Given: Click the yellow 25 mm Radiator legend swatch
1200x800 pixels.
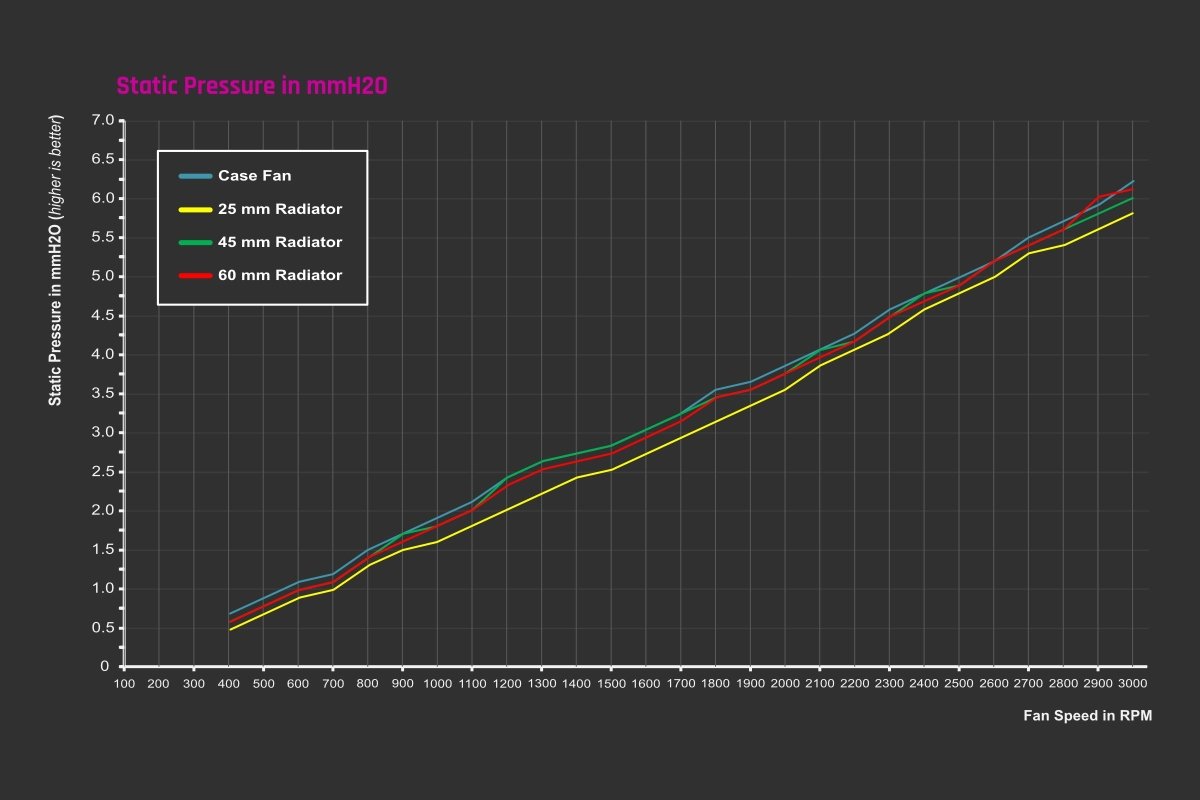Looking at the screenshot, I should point(196,210).
